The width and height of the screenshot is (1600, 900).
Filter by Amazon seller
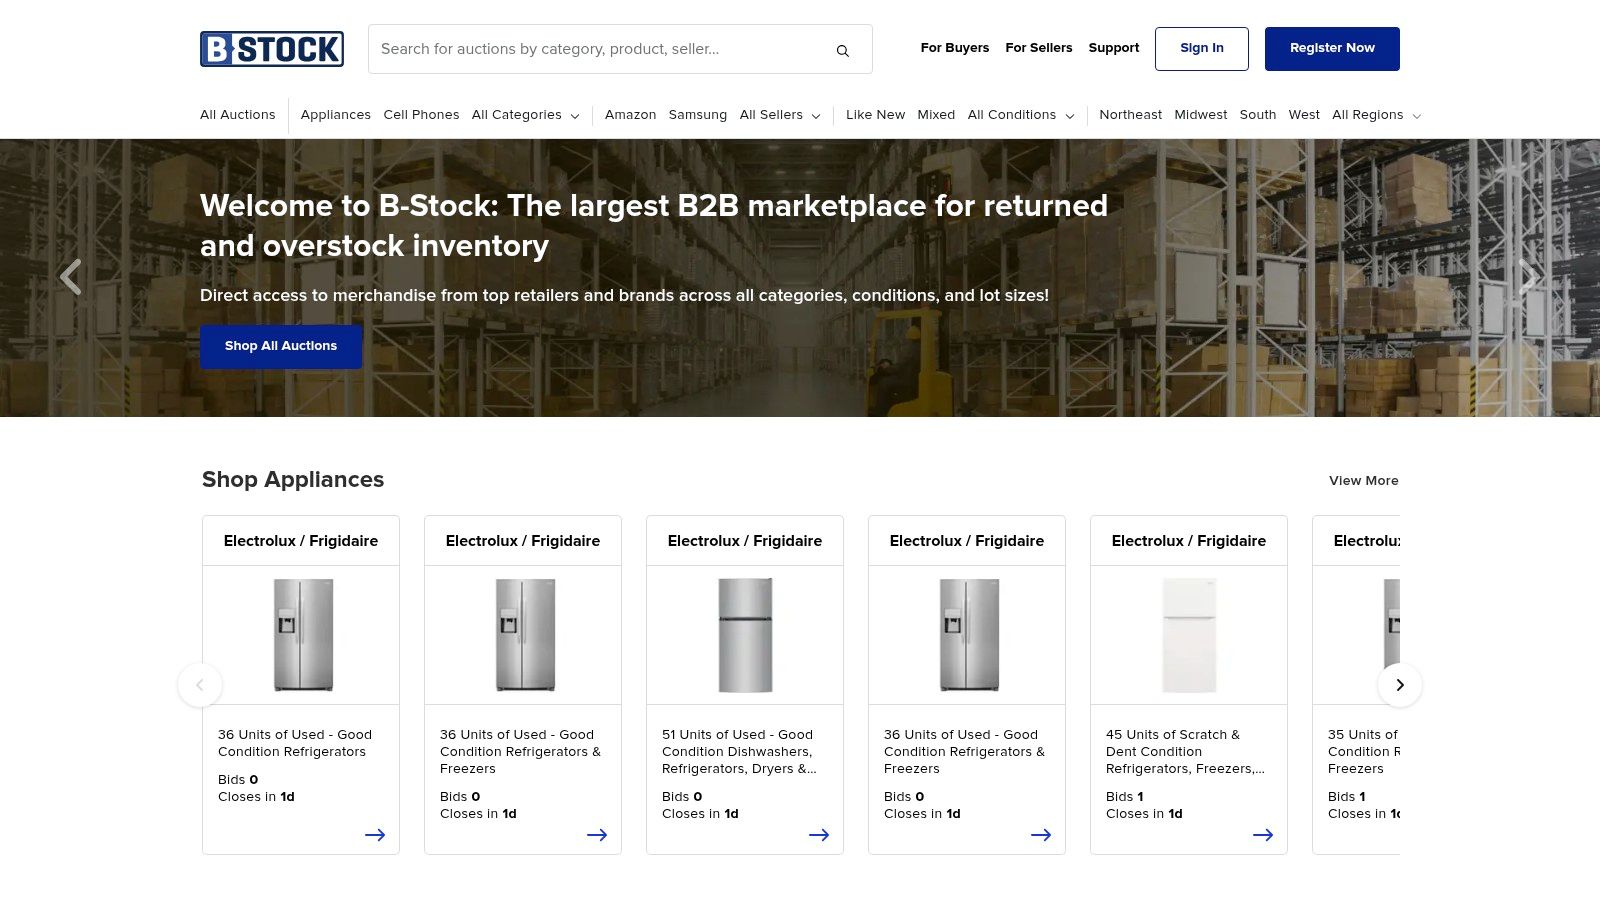point(630,115)
